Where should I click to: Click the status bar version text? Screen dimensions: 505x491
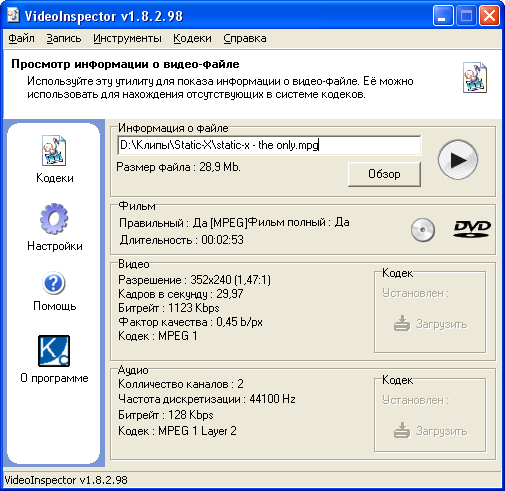[66, 480]
